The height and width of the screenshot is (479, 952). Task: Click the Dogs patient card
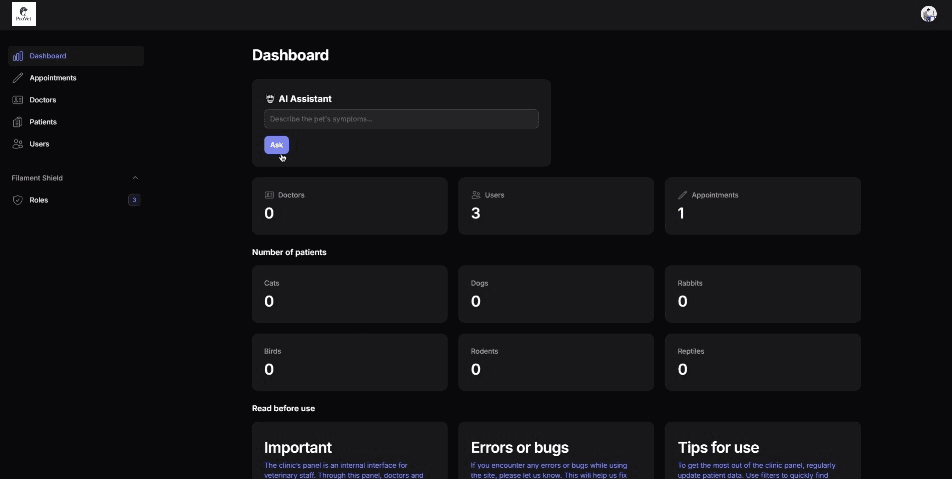point(556,294)
